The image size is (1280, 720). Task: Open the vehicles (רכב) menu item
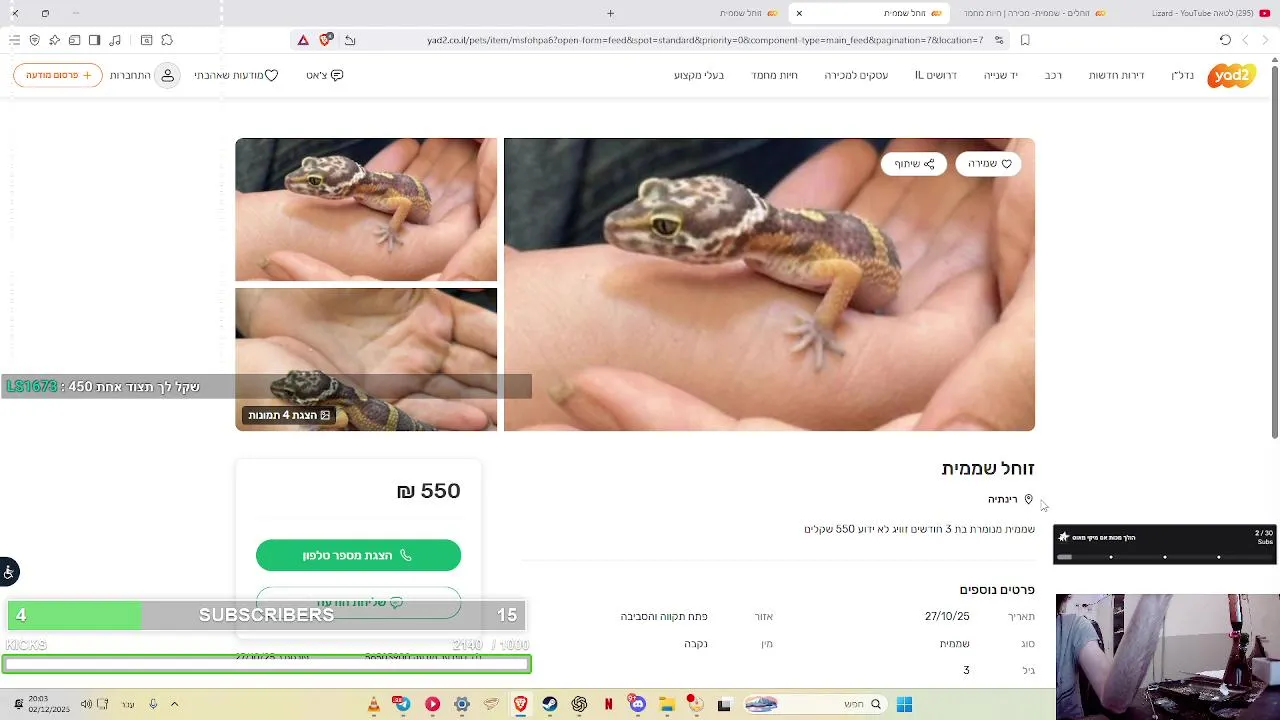[x=1053, y=75]
